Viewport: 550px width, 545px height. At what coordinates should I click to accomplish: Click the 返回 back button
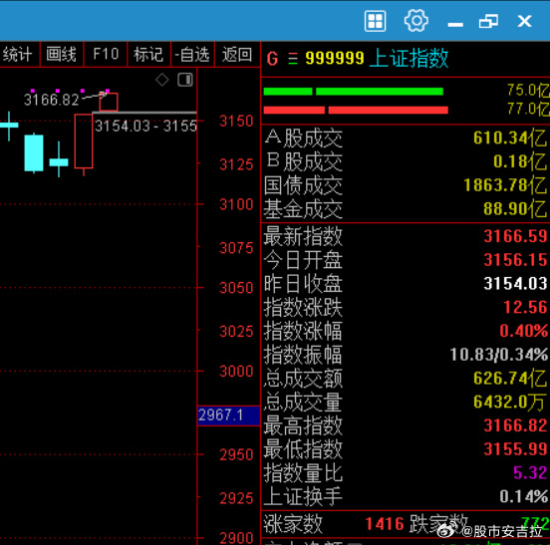tap(237, 55)
